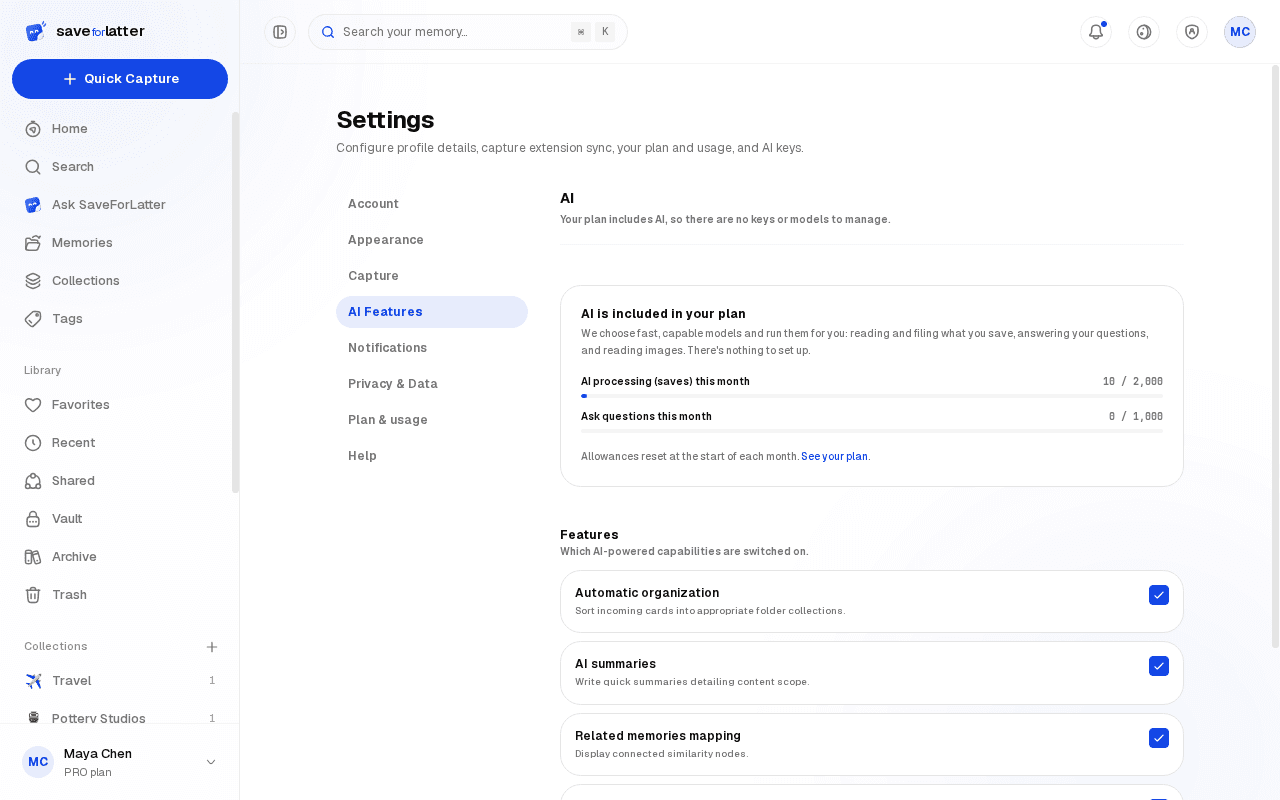
Task: Open the Travel collection
Action: (120, 681)
